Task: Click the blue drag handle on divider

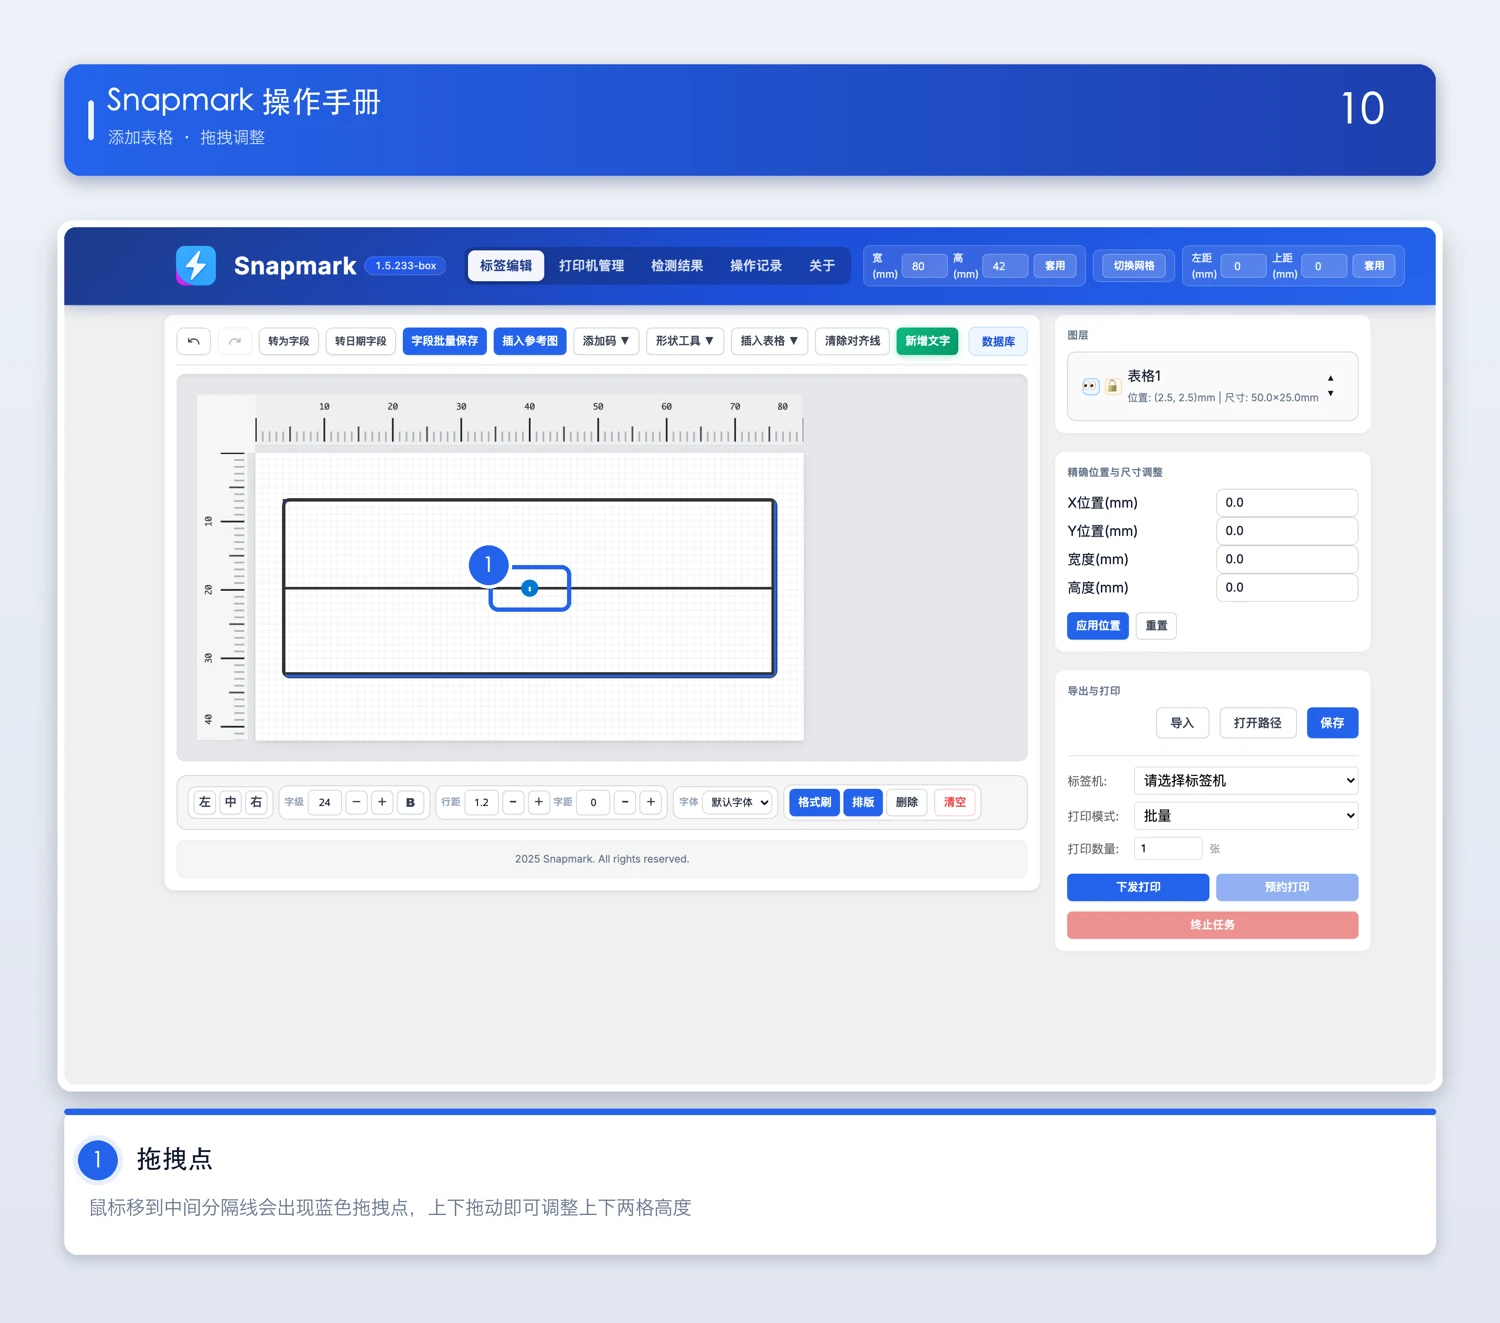Action: 530,588
